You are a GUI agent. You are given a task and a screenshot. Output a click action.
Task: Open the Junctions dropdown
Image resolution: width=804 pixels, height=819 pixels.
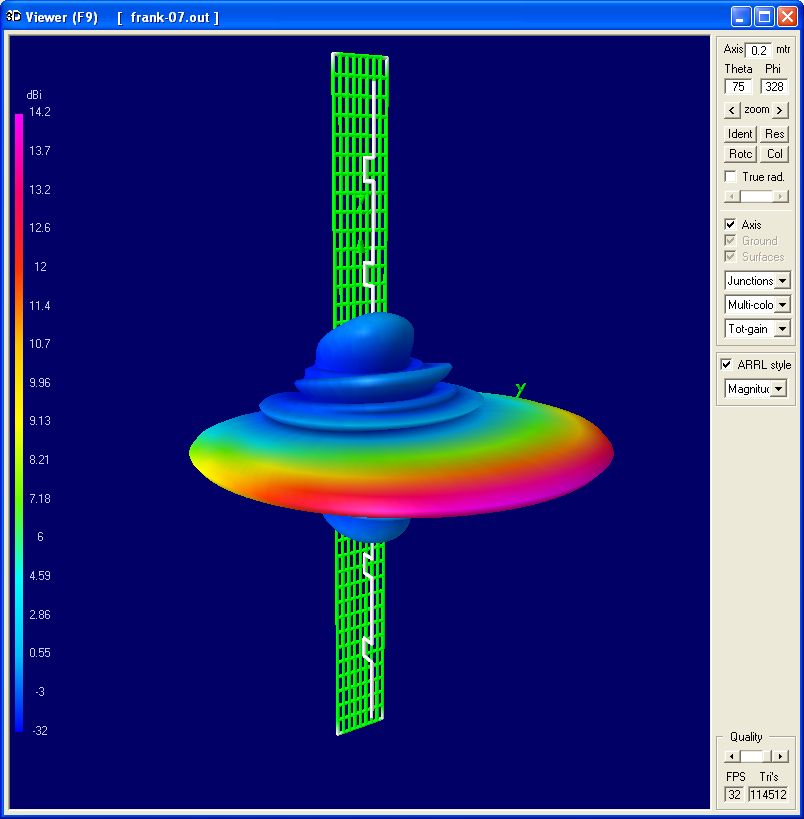point(782,281)
